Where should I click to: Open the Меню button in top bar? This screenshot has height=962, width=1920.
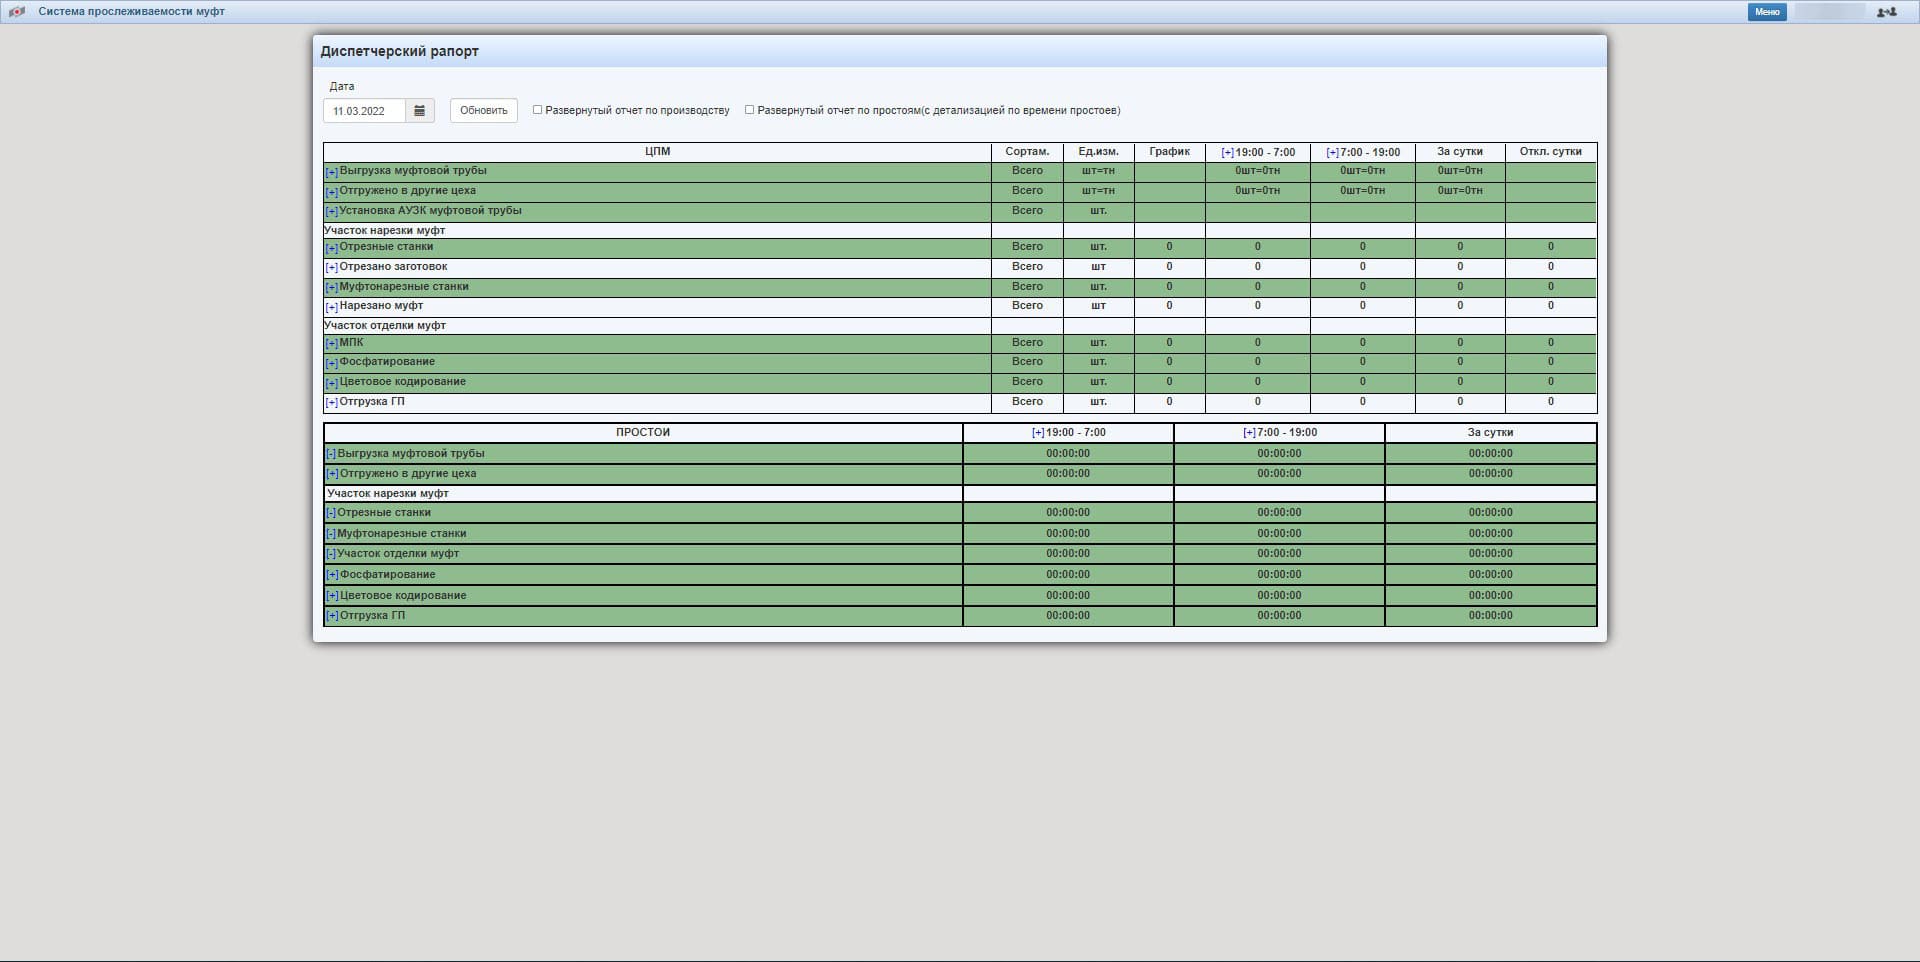[x=1766, y=12]
